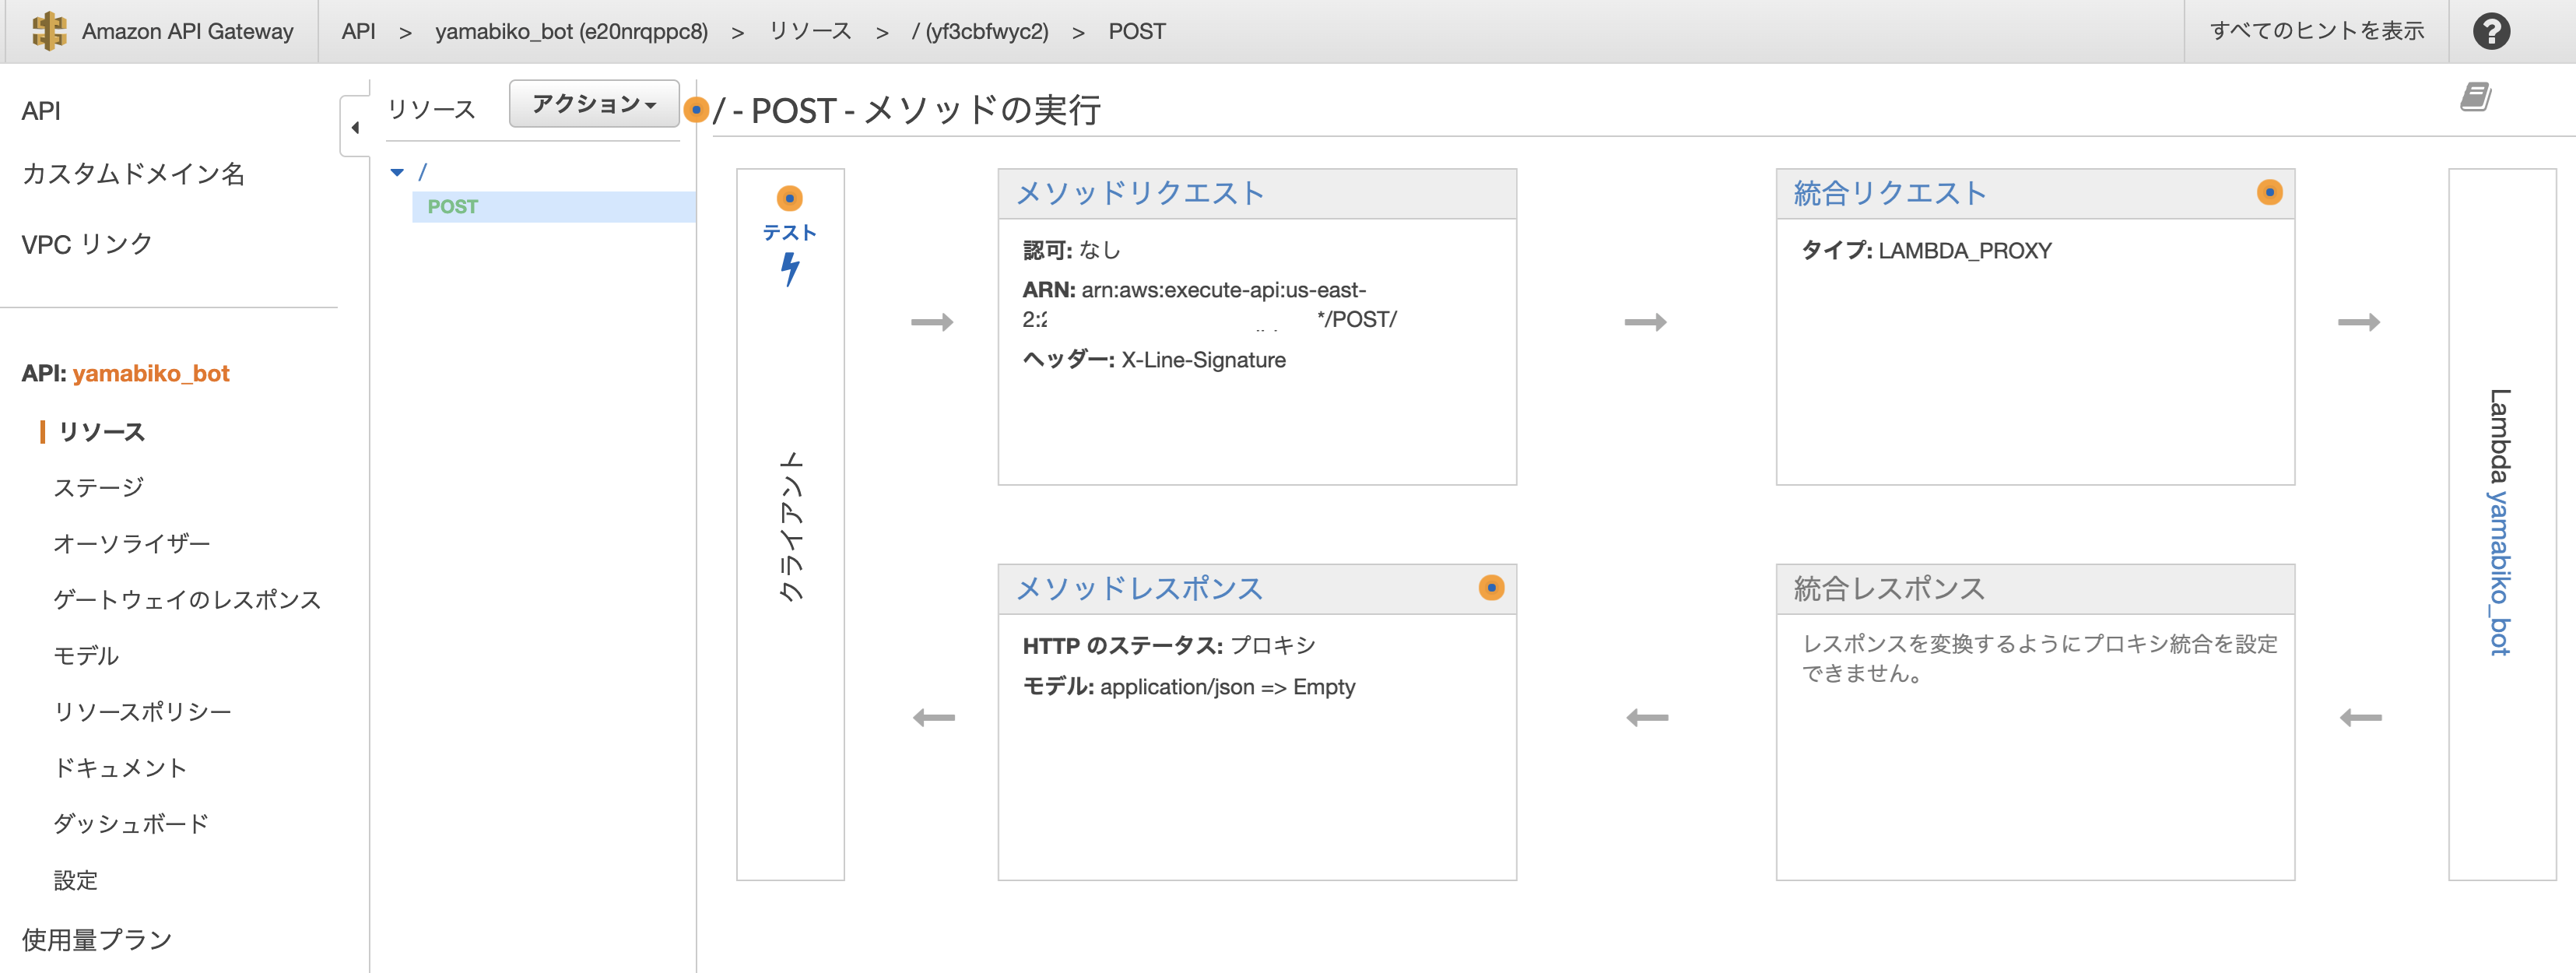2576x973 pixels.
Task: Open the help question mark icon
Action: point(2491,31)
